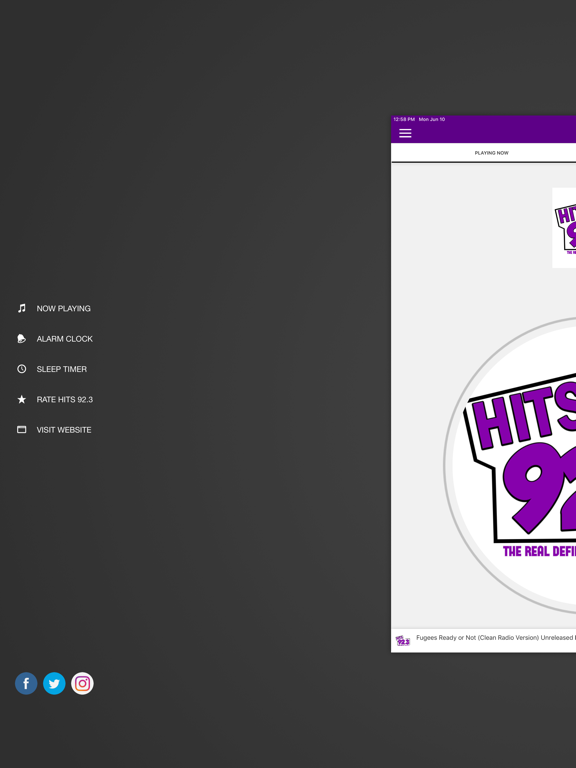Open the hamburger menu icon
Viewport: 576px width, 768px height.
pos(405,133)
